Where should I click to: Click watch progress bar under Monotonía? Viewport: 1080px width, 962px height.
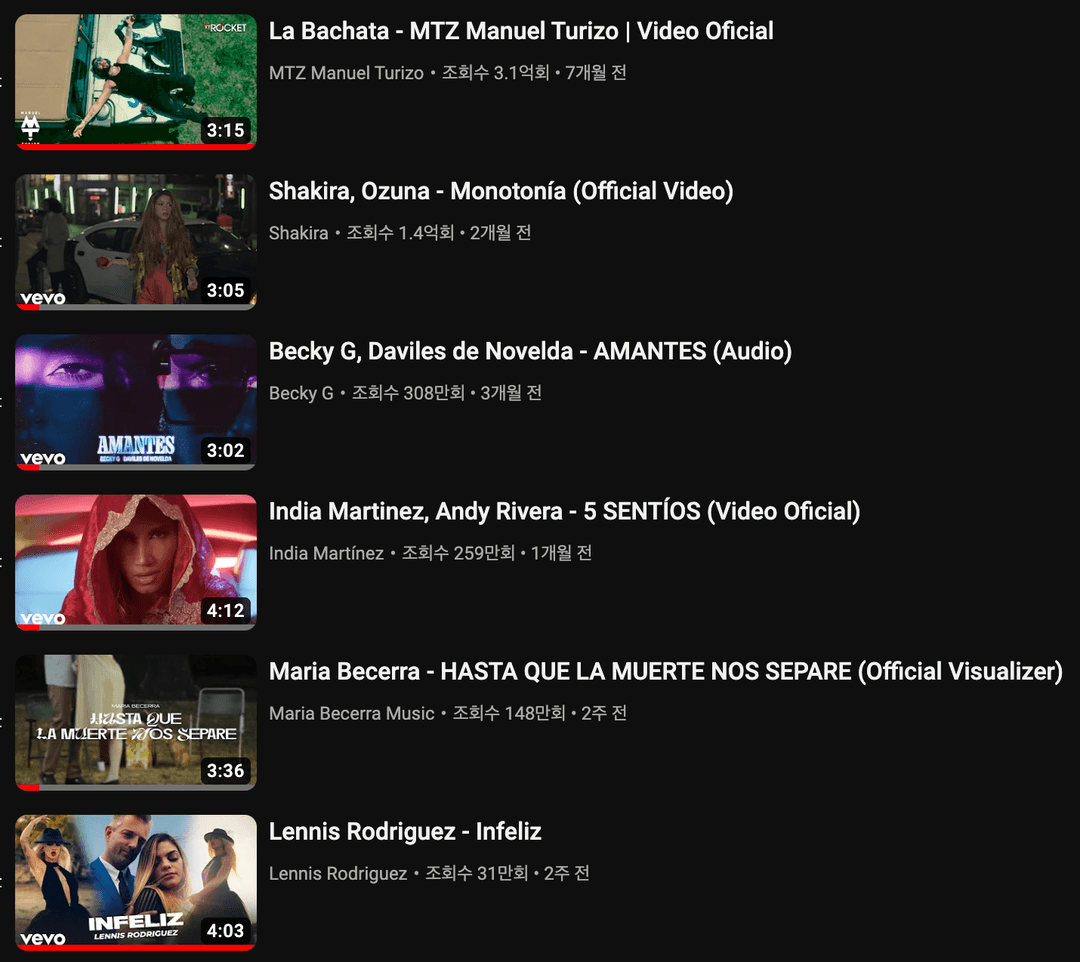[136, 307]
